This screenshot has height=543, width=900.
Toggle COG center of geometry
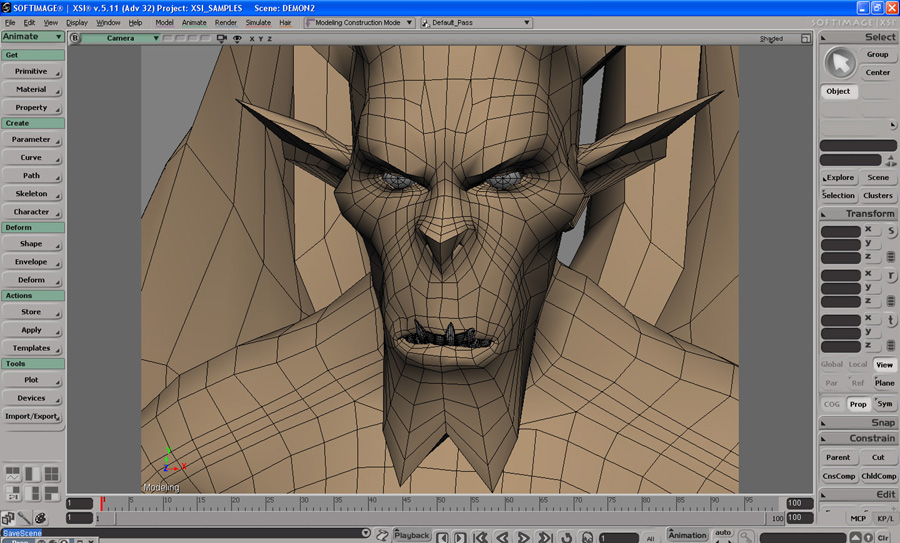832,404
